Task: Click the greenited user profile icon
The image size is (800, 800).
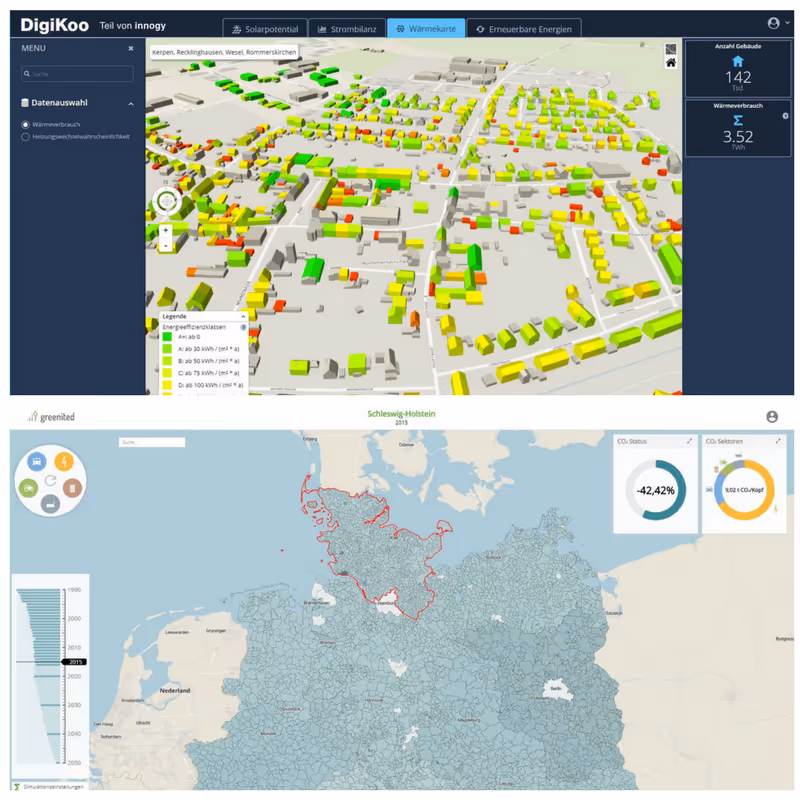Action: [x=772, y=417]
